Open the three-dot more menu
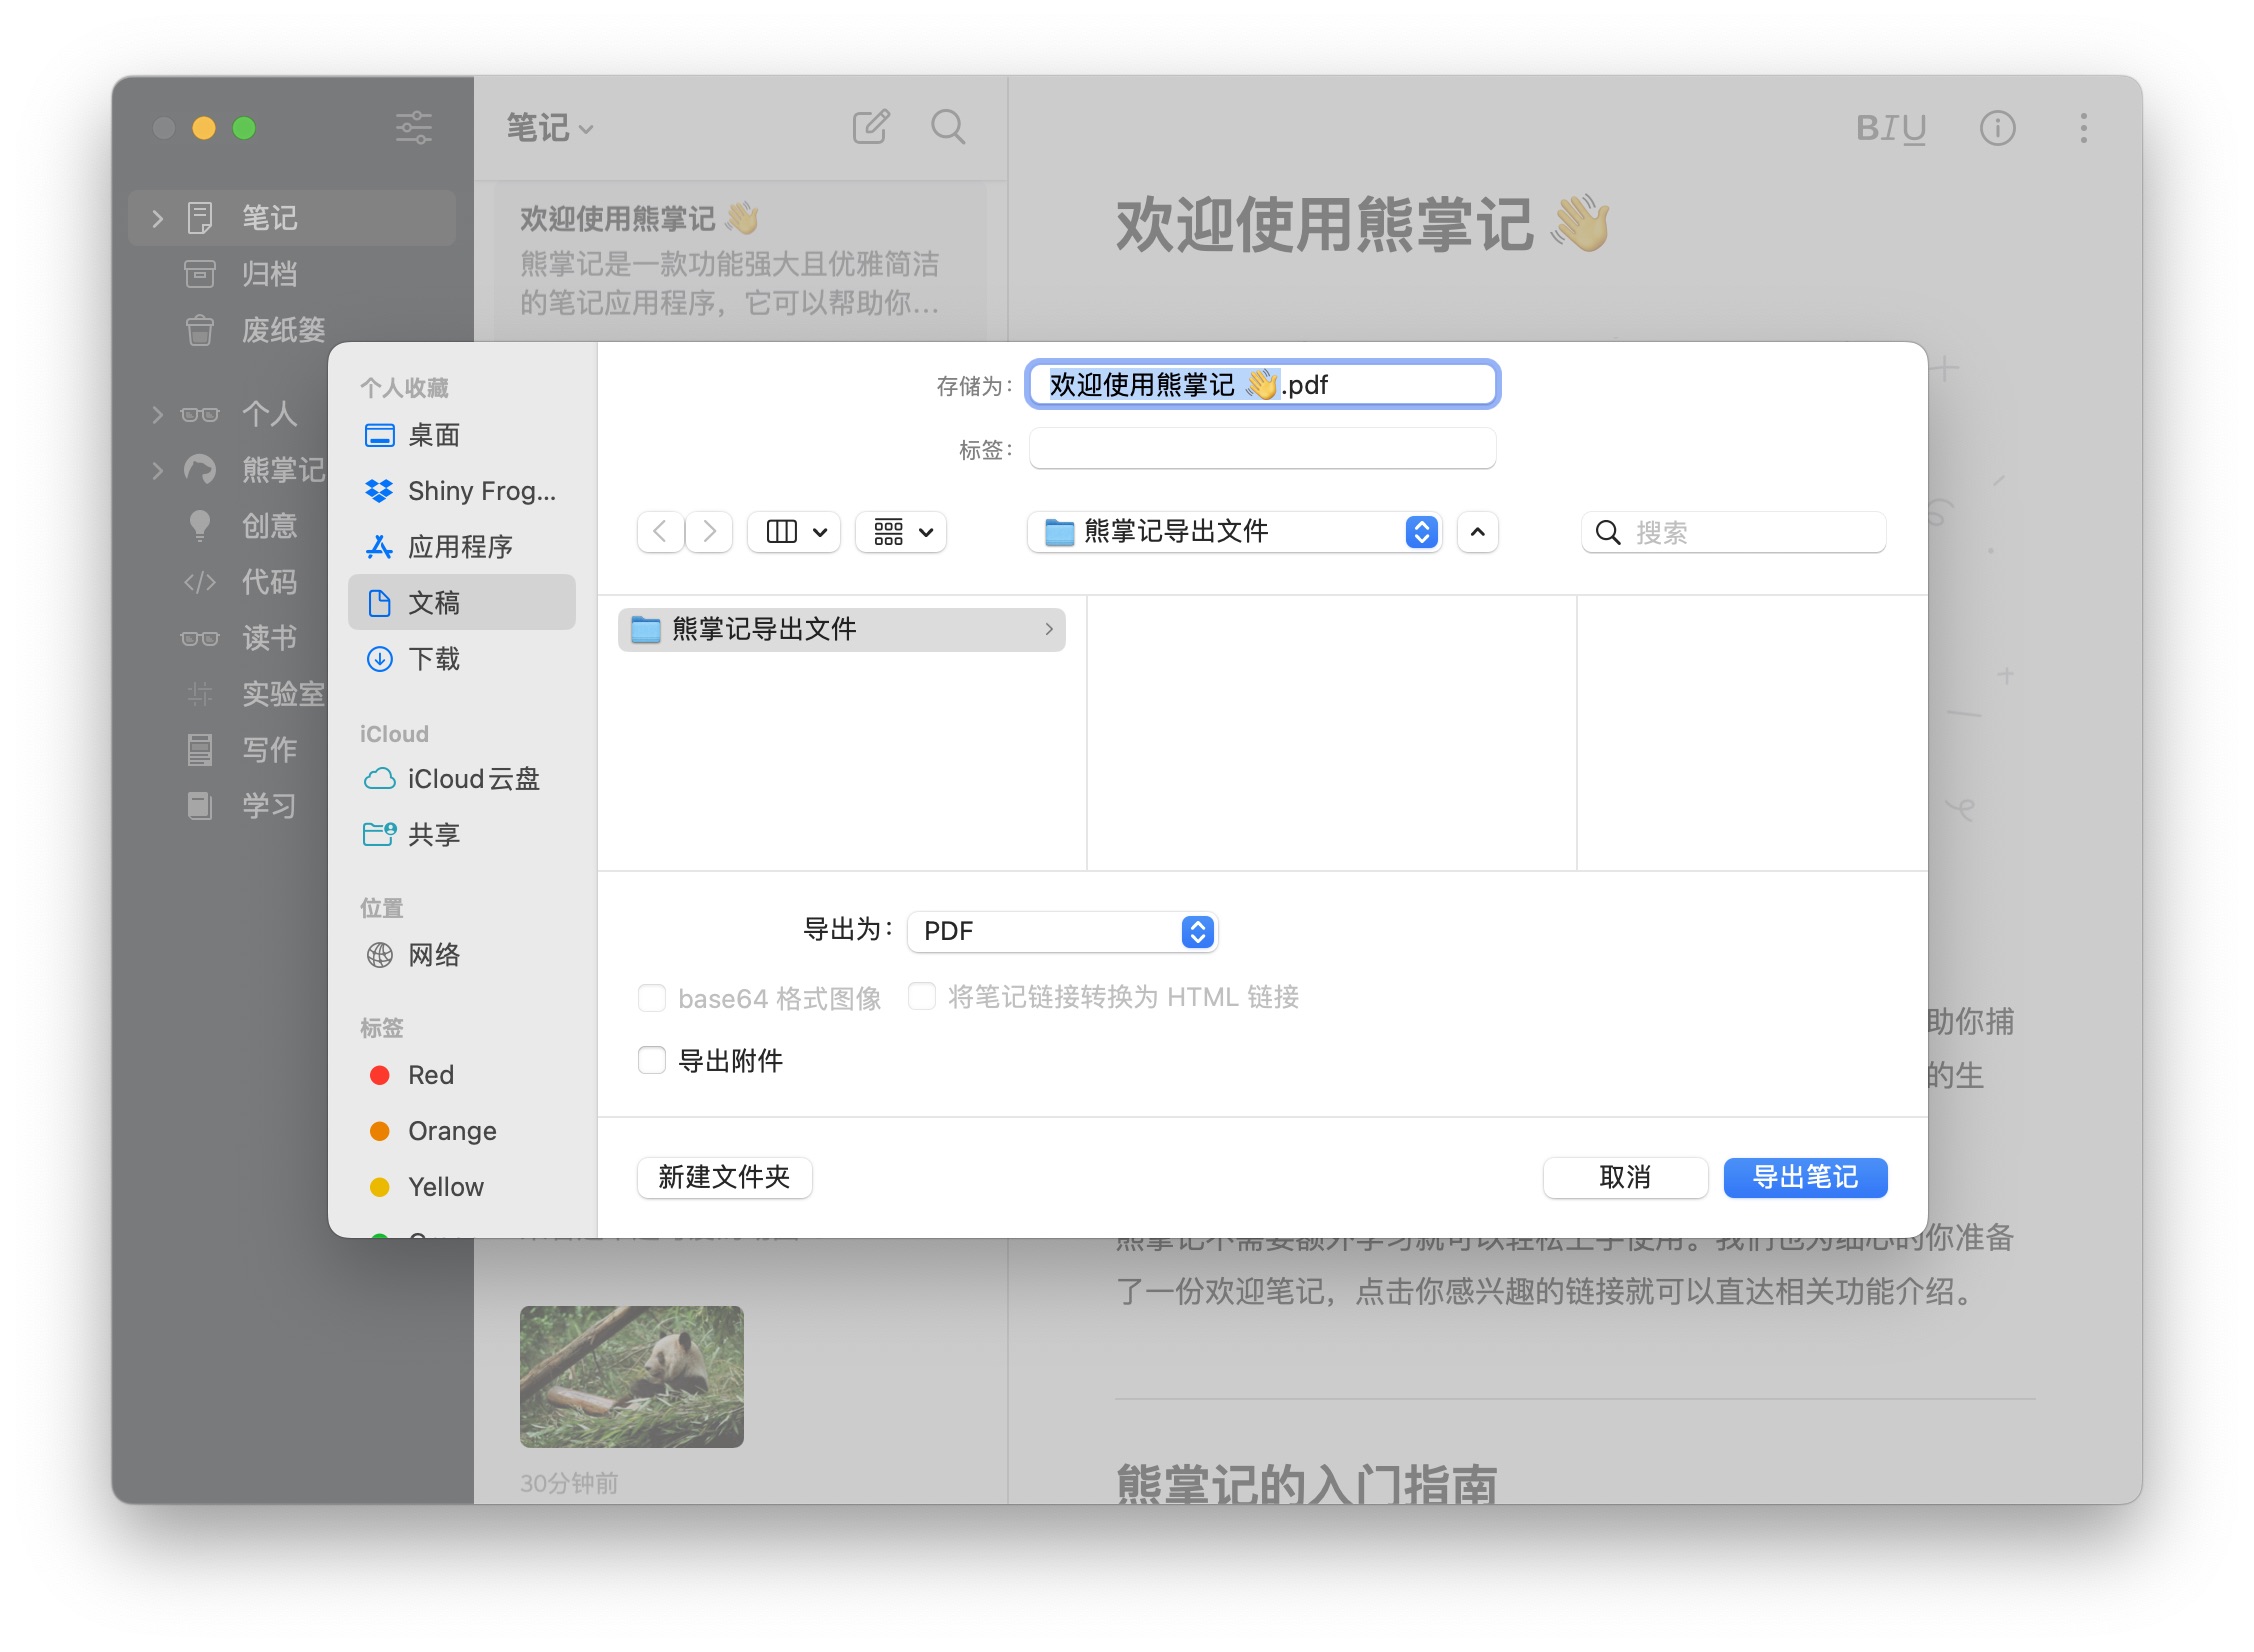2254x1652 pixels. pyautogui.click(x=2083, y=128)
